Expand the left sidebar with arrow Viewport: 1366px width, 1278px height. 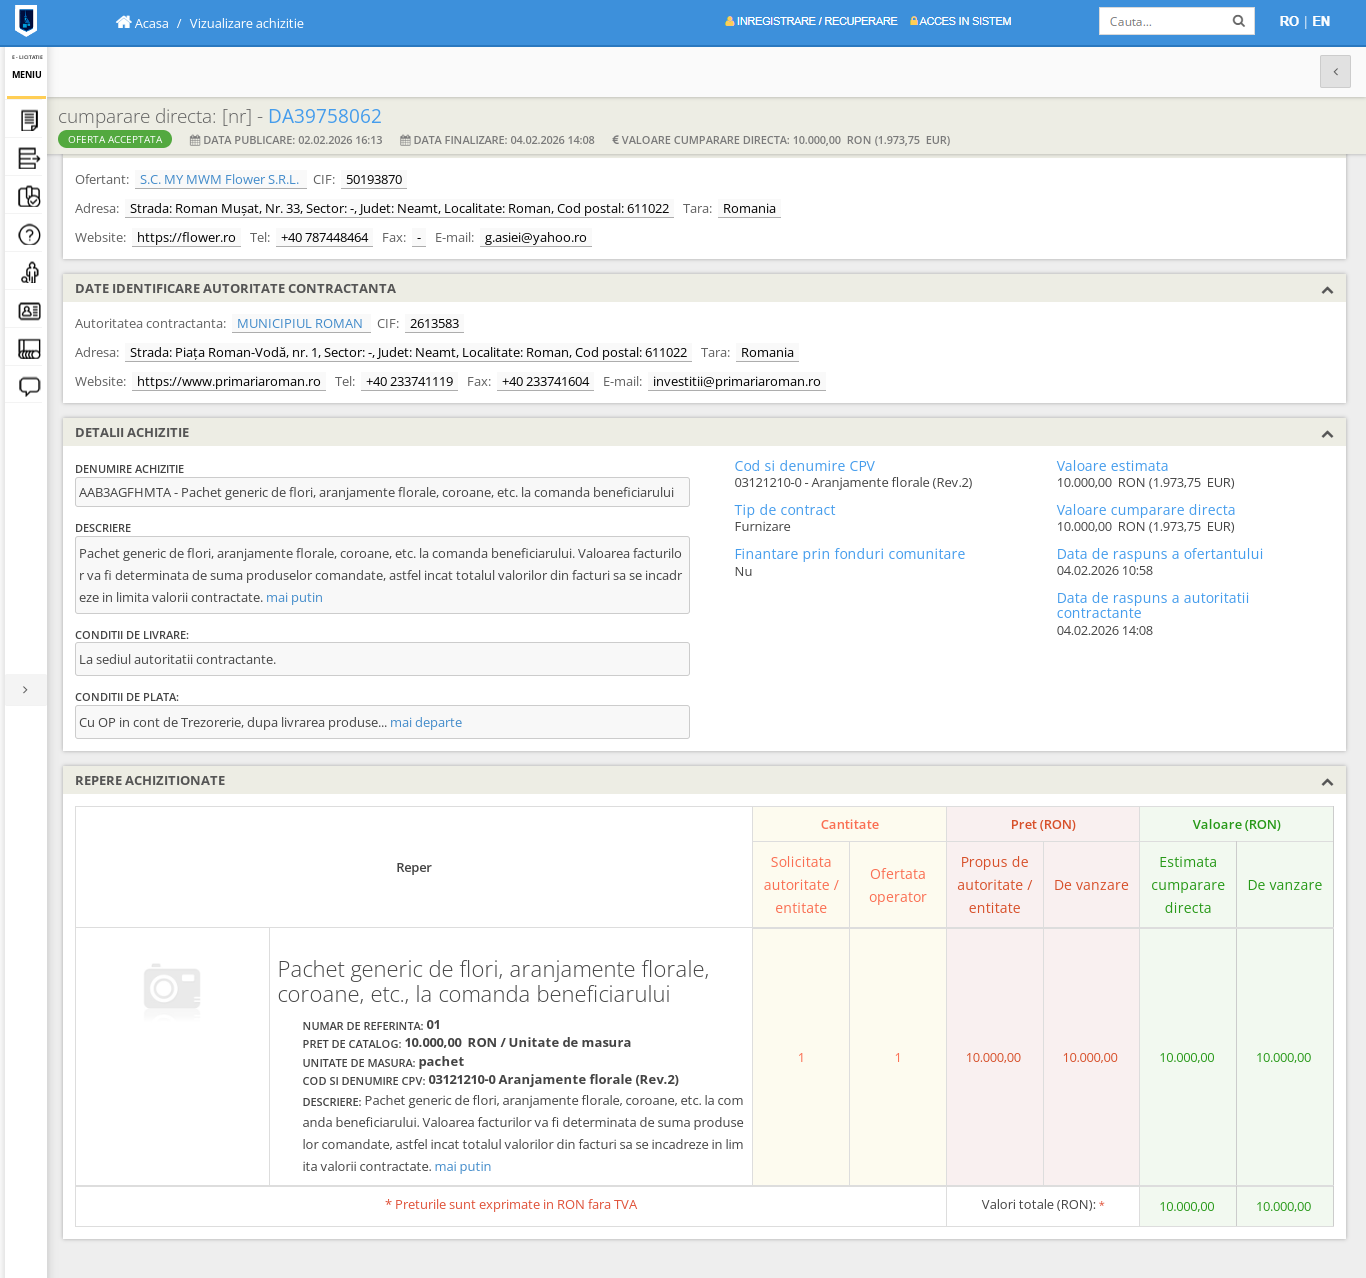coord(25,690)
